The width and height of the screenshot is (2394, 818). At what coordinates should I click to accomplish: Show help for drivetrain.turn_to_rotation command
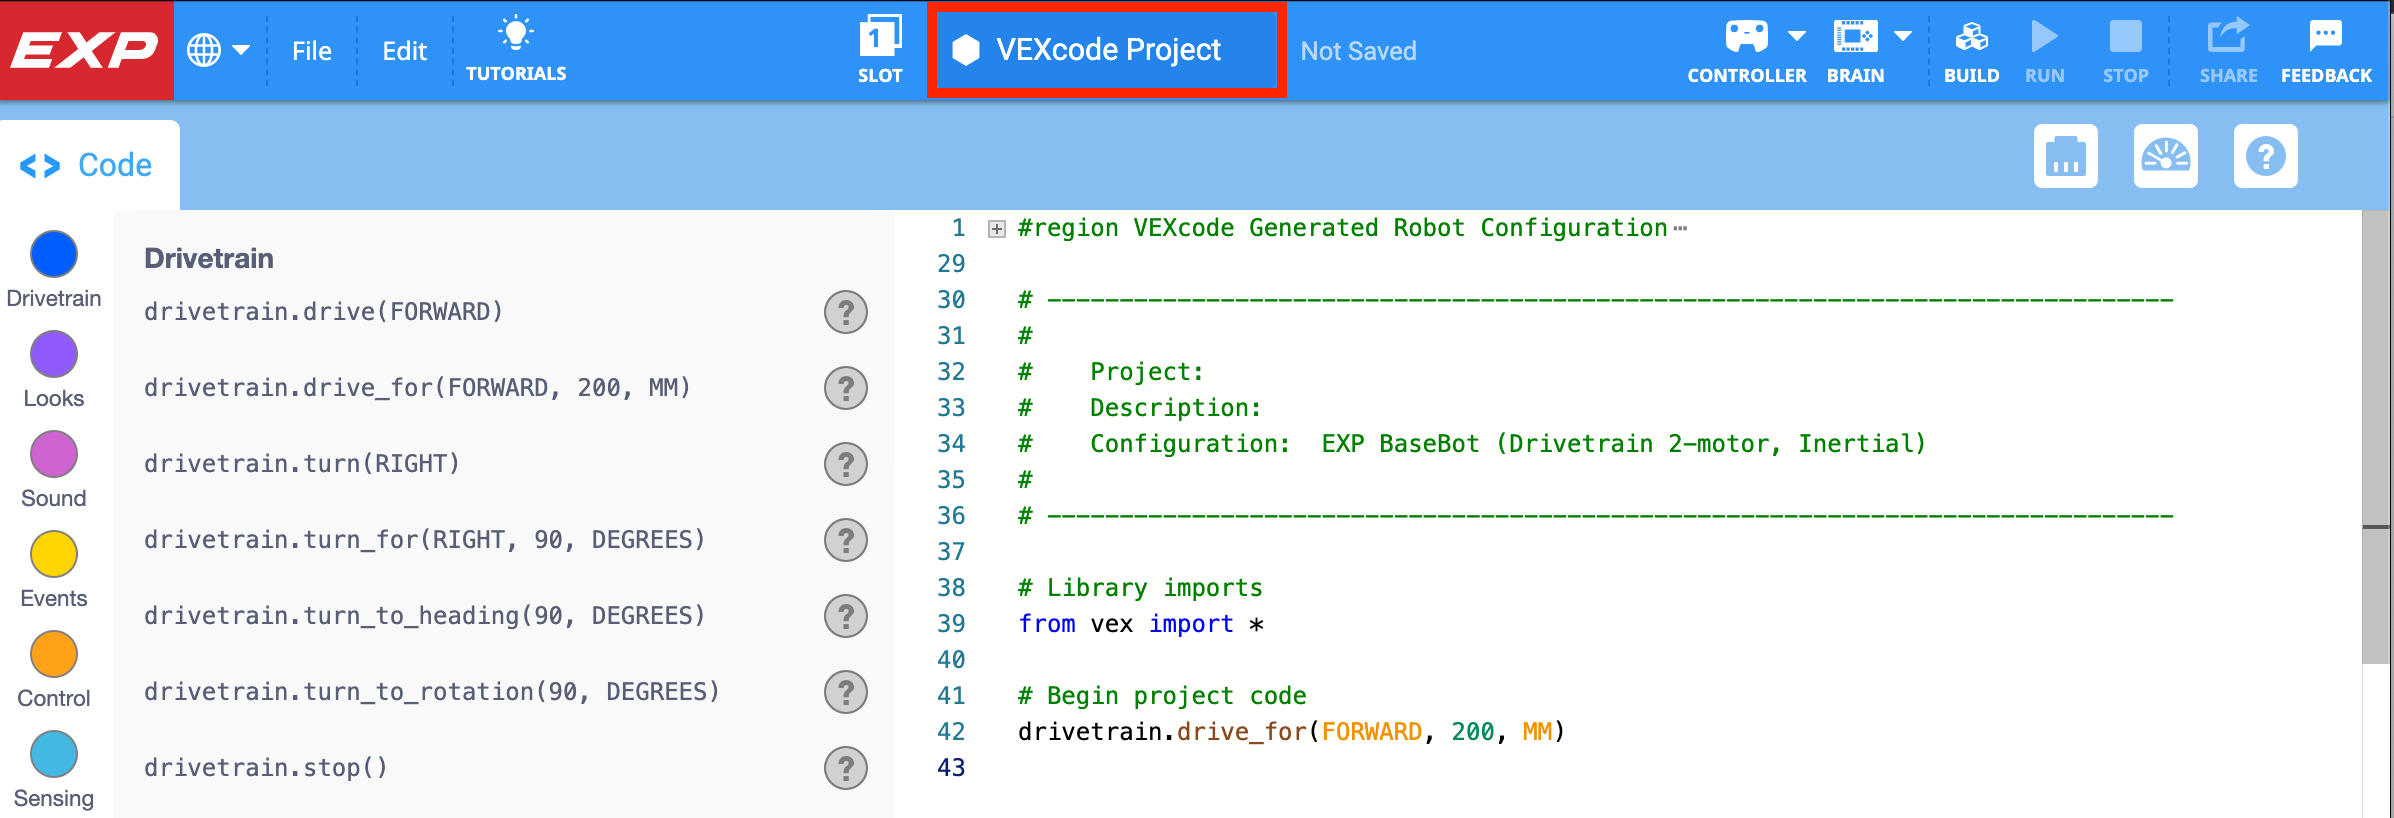click(846, 692)
